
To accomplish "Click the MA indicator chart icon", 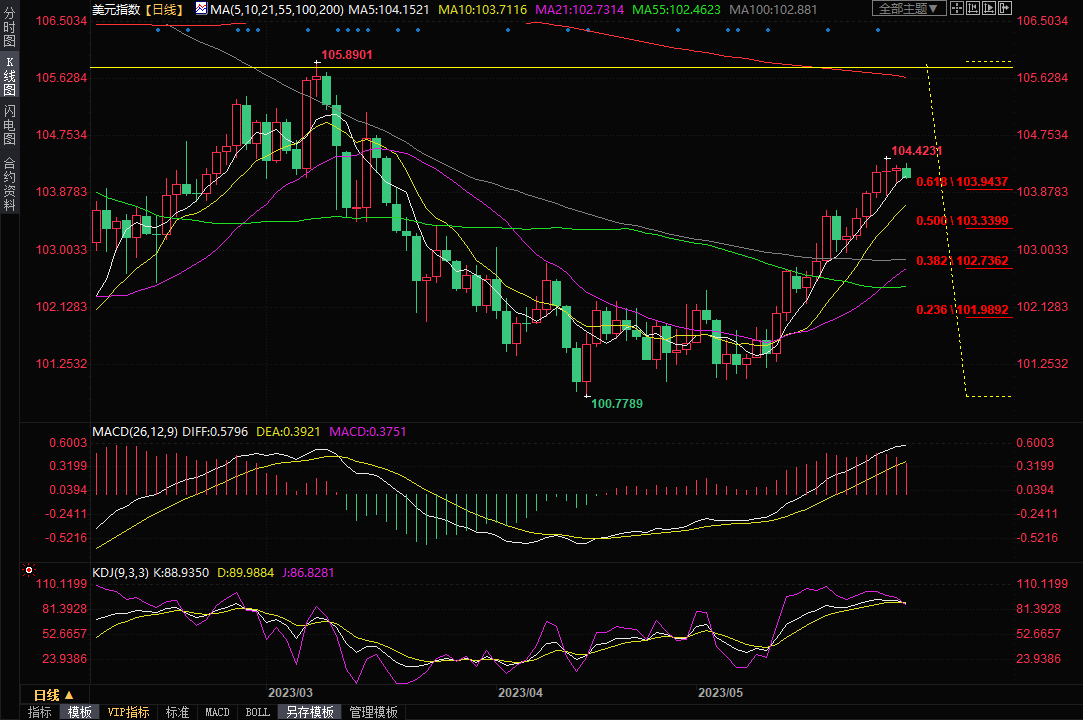I will click(201, 9).
